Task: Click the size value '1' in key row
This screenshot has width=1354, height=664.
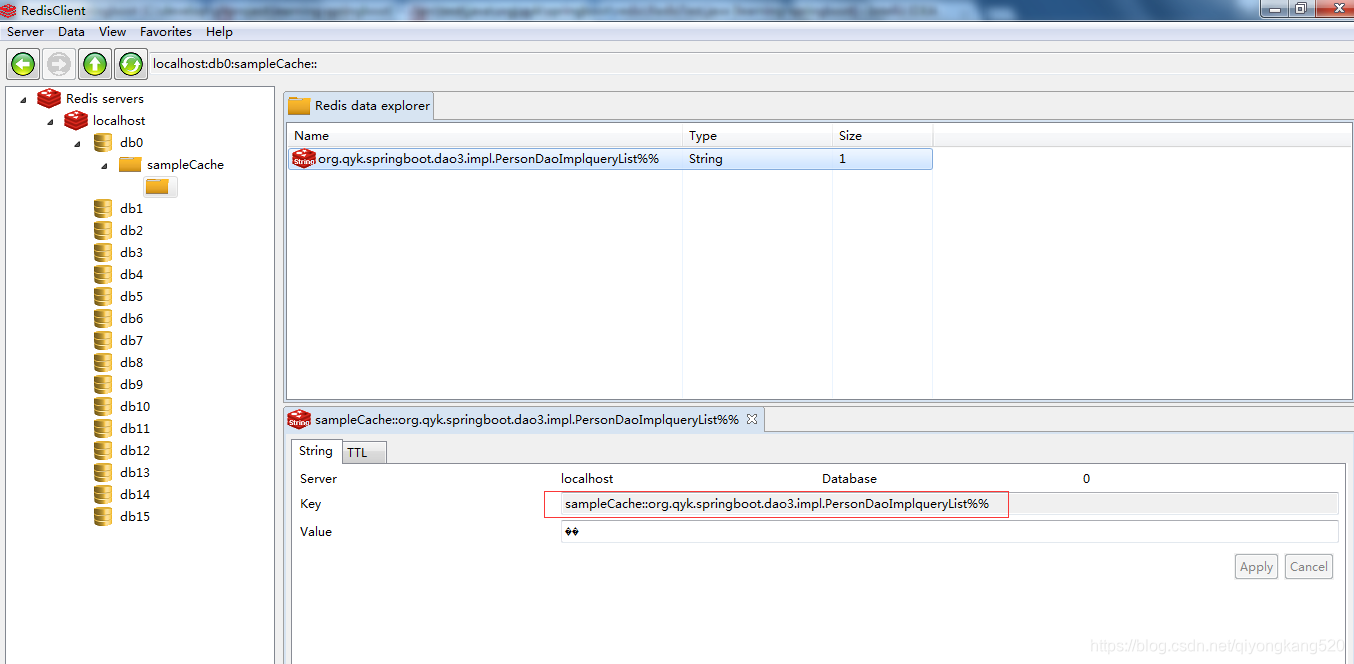Action: (x=842, y=159)
